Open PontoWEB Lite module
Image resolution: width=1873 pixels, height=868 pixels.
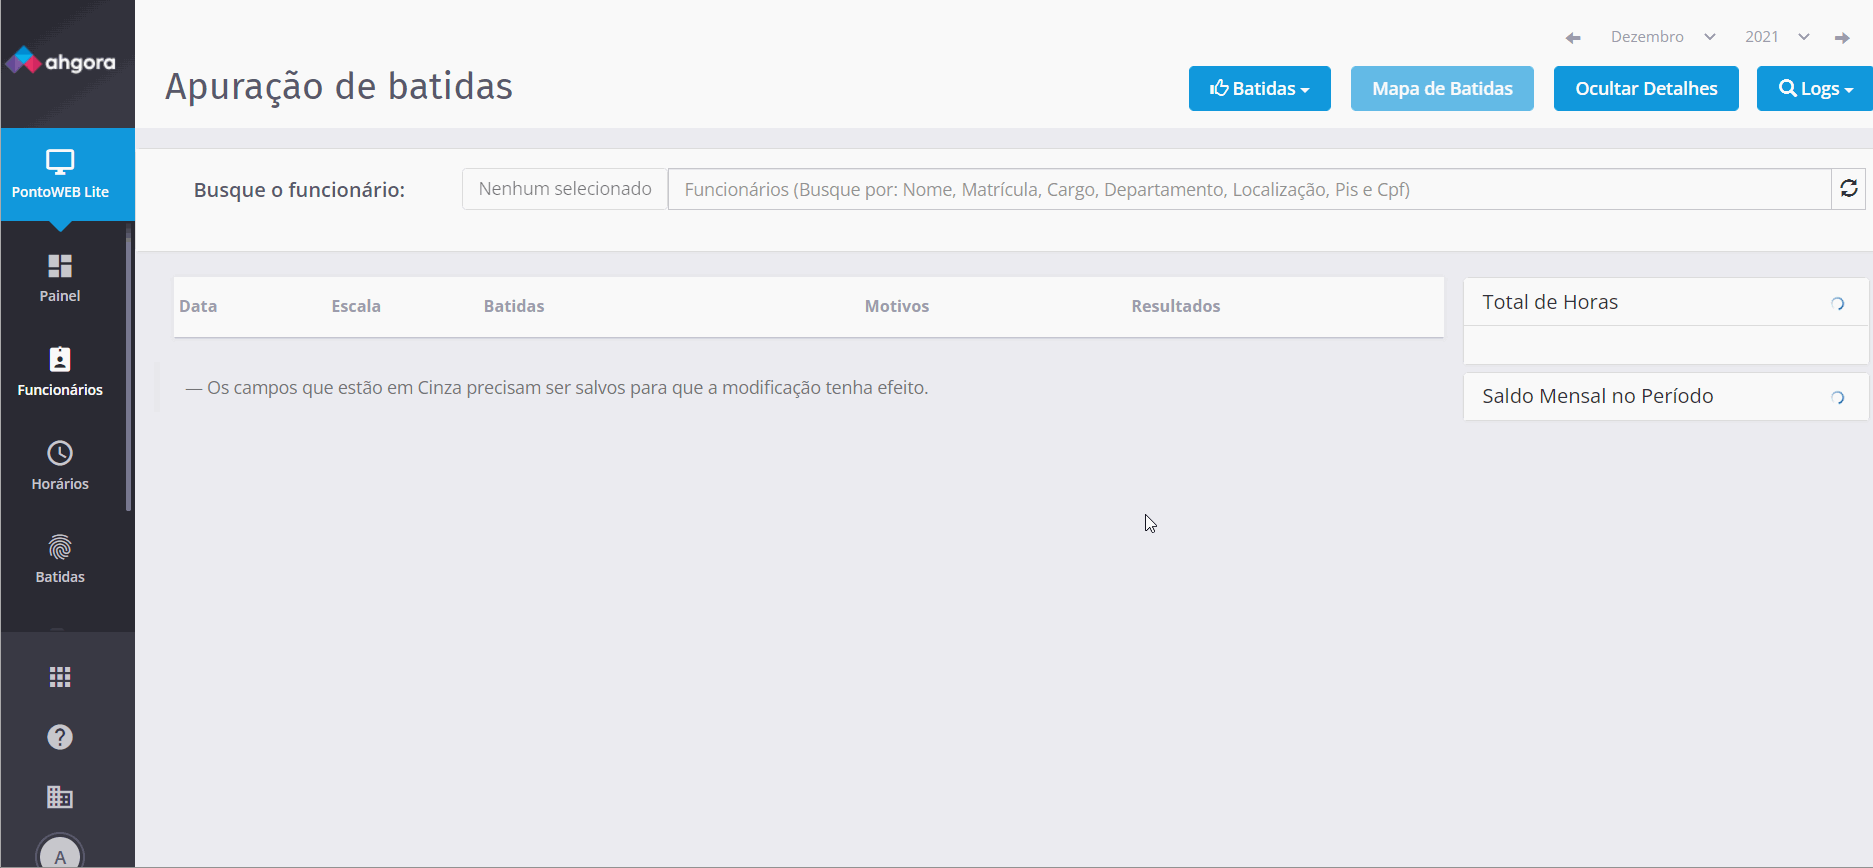pyautogui.click(x=68, y=174)
